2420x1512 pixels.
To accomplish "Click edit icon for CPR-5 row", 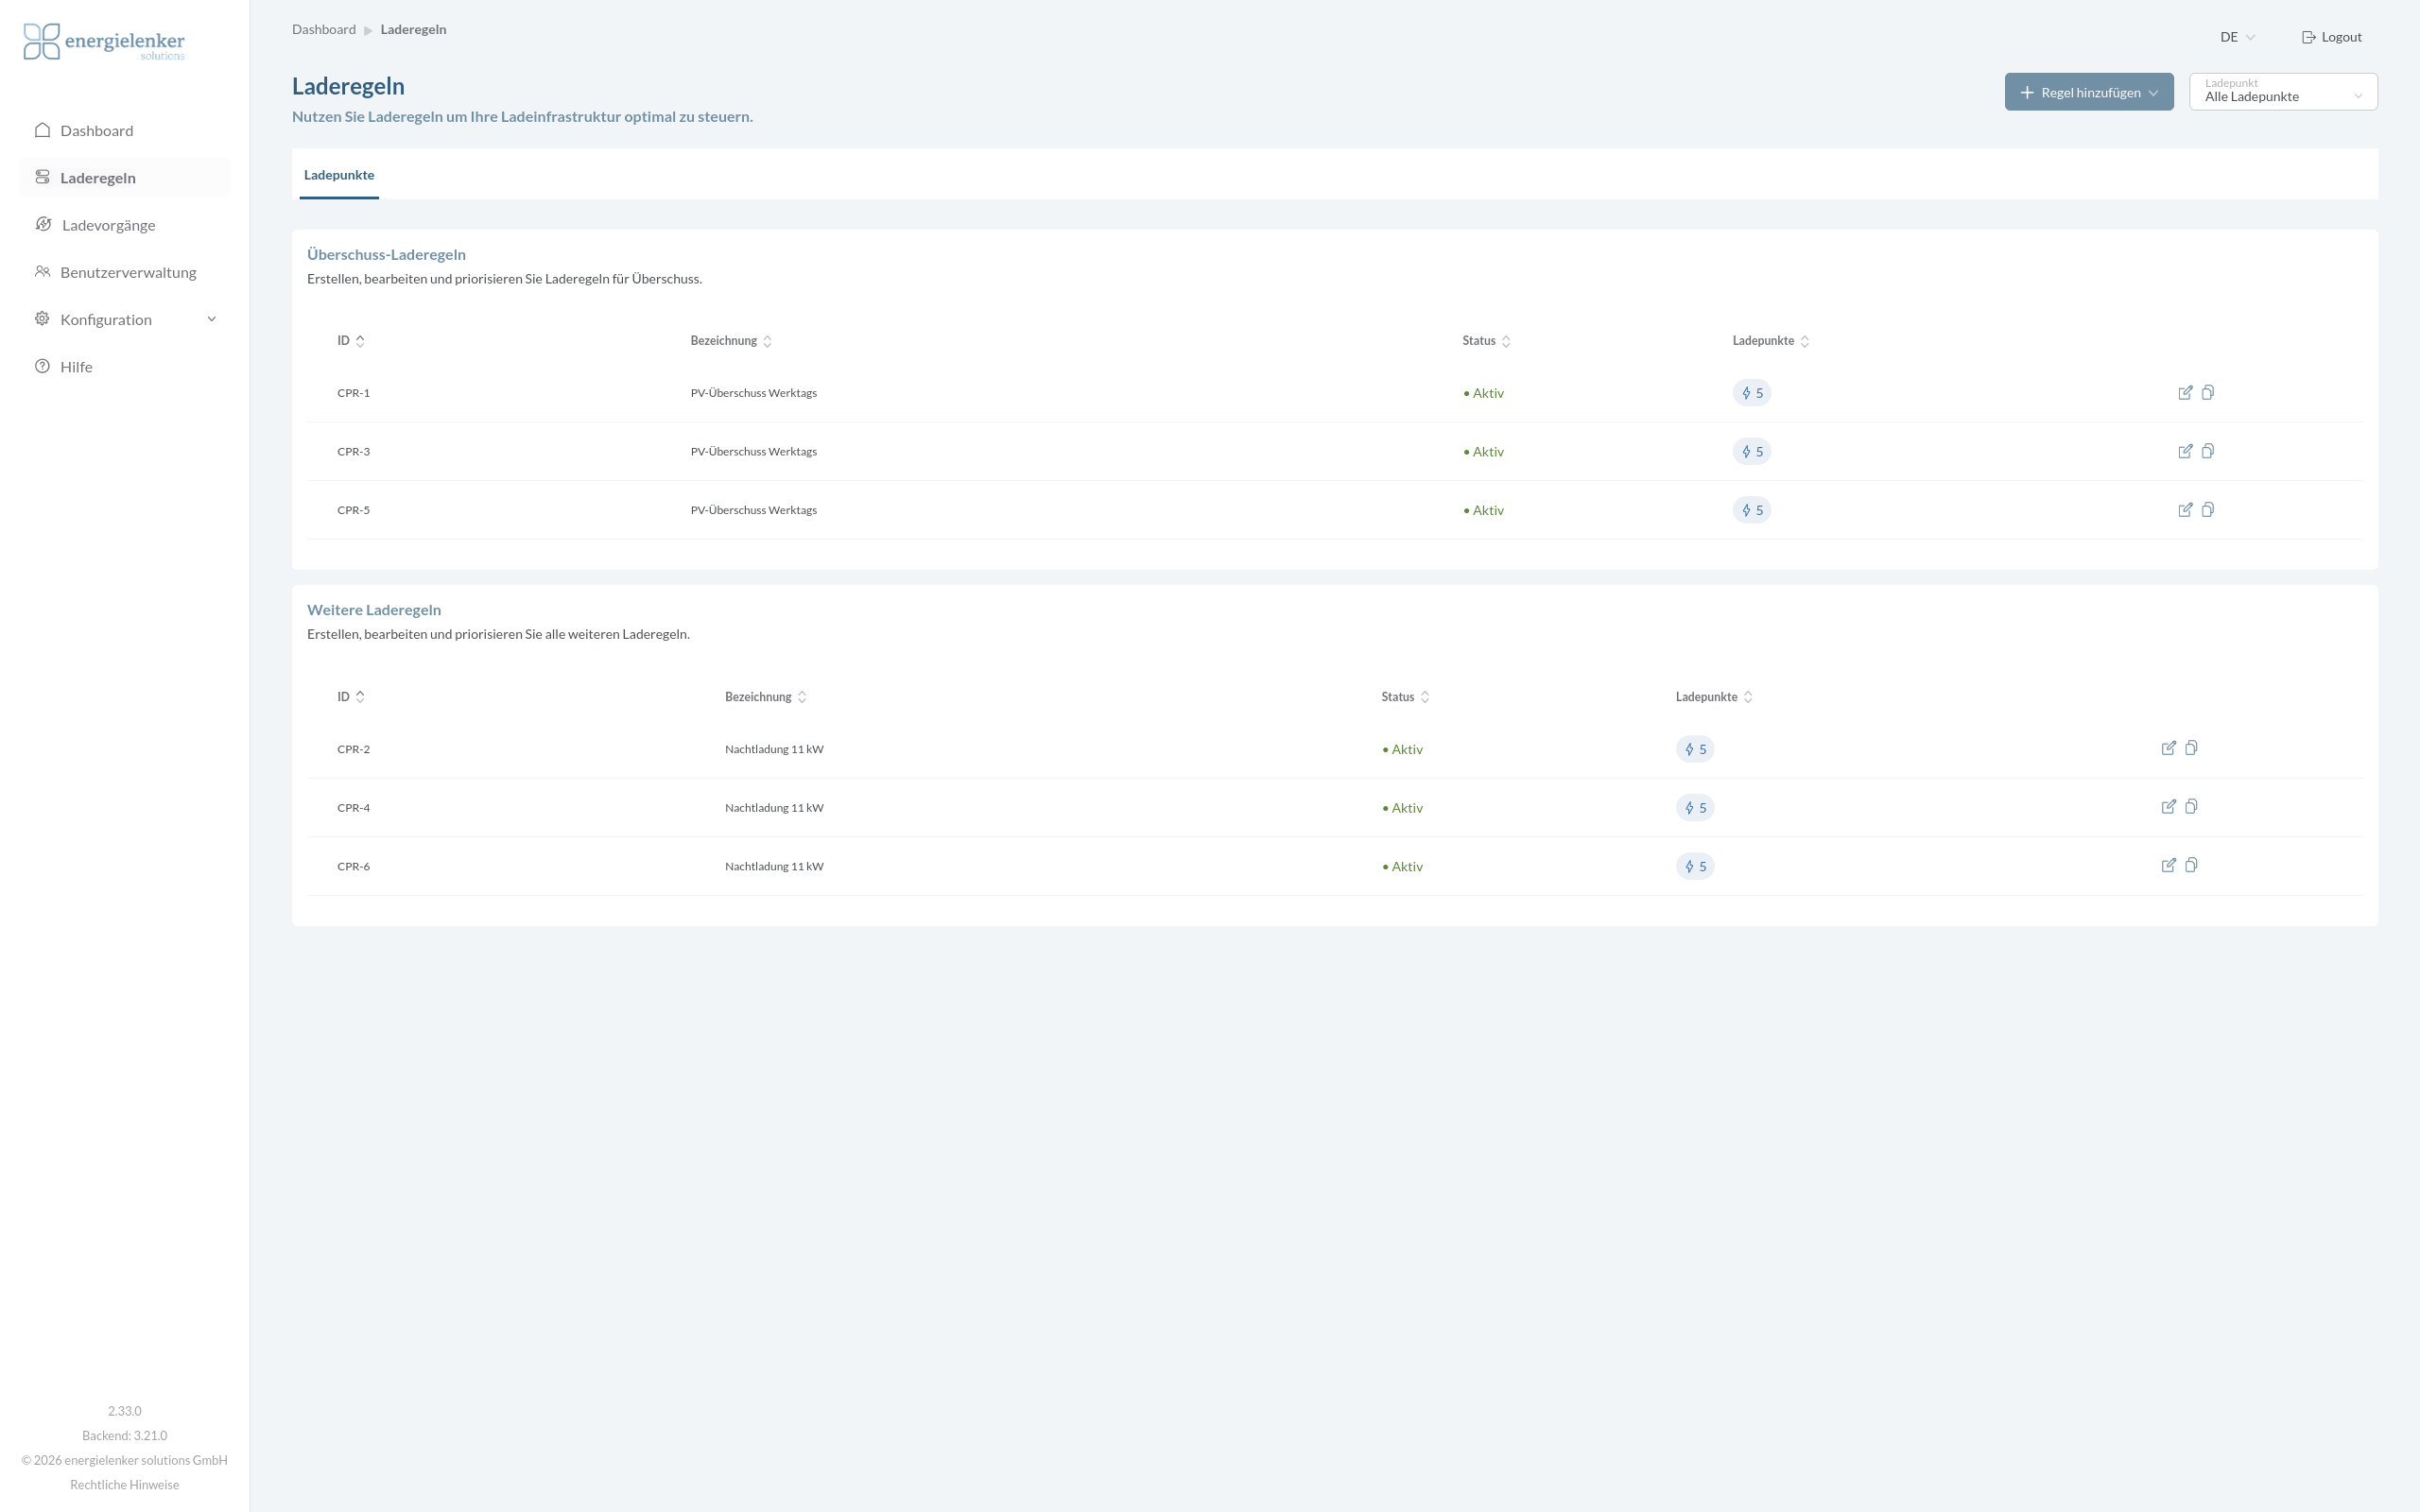I will 2185,510.
